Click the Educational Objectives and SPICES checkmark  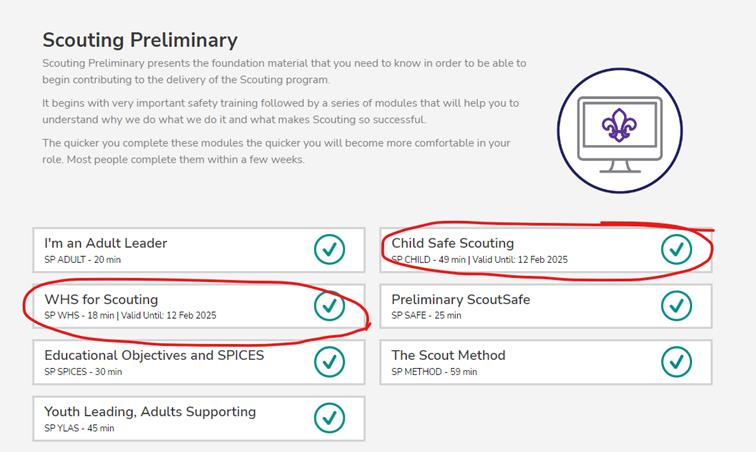coord(329,361)
